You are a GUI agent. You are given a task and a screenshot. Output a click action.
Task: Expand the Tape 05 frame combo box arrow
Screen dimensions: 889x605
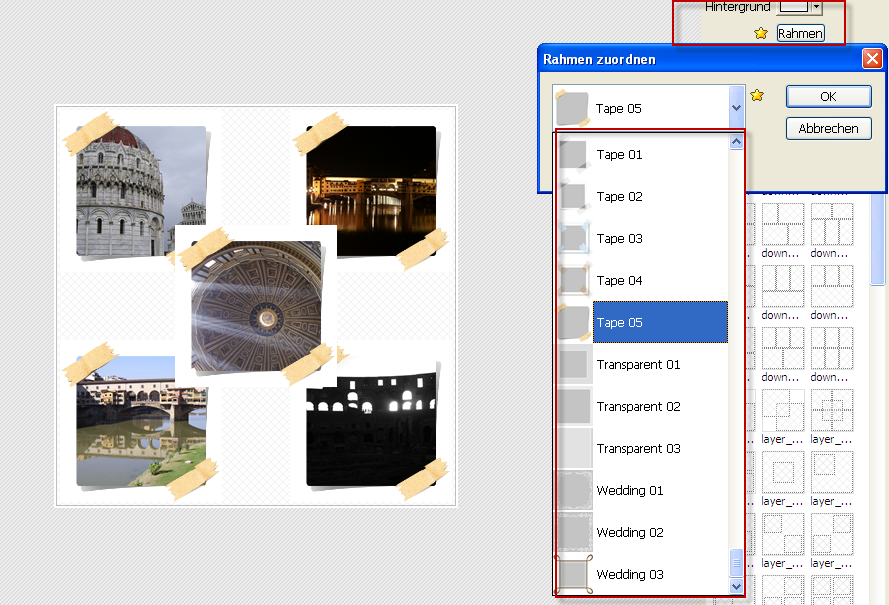pos(737,107)
